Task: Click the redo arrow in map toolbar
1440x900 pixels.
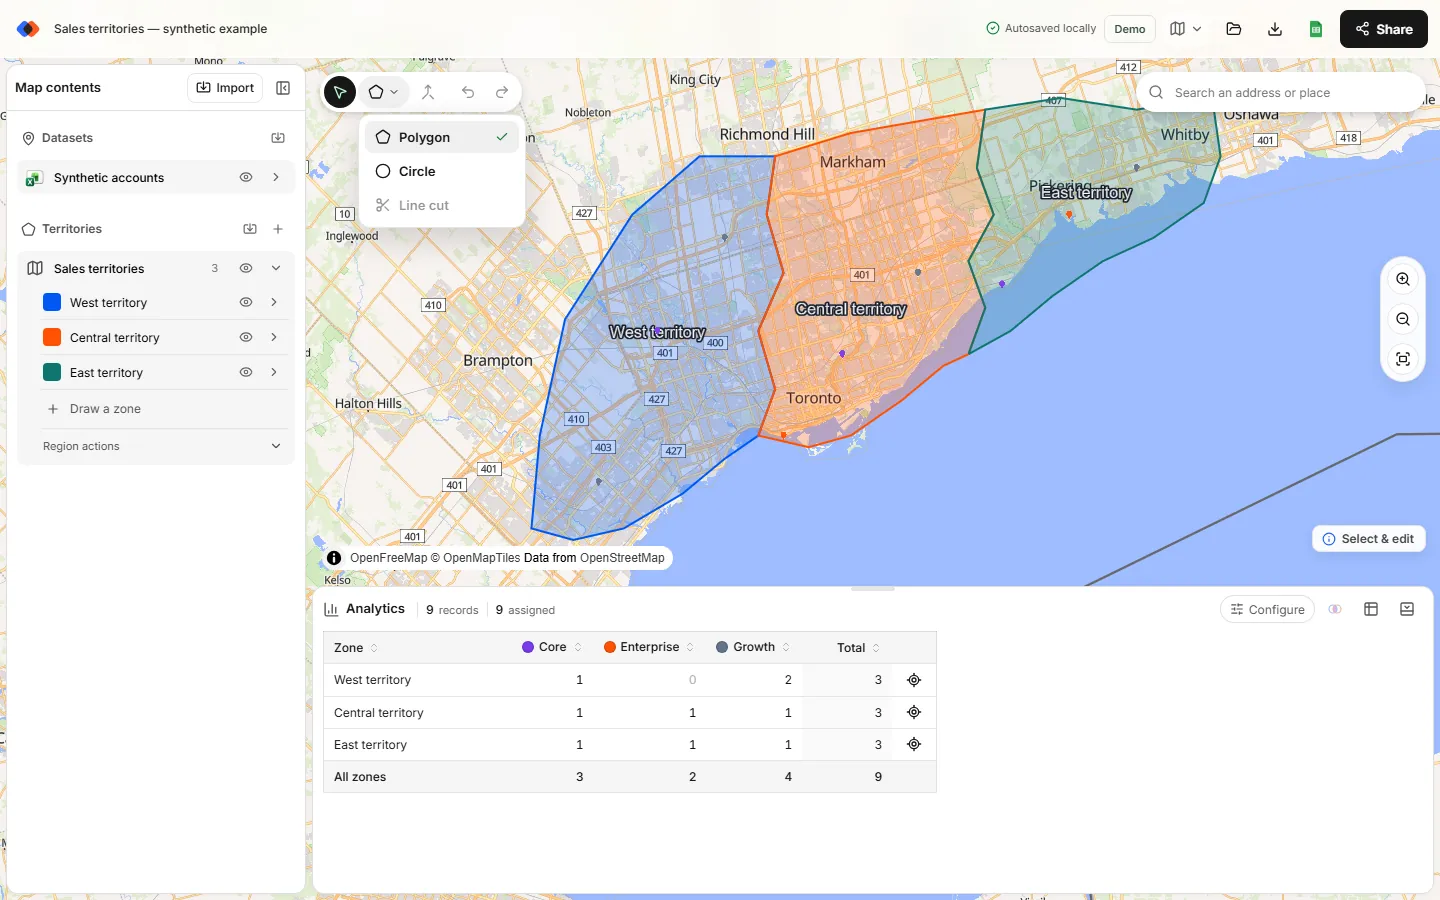Action: coord(502,92)
